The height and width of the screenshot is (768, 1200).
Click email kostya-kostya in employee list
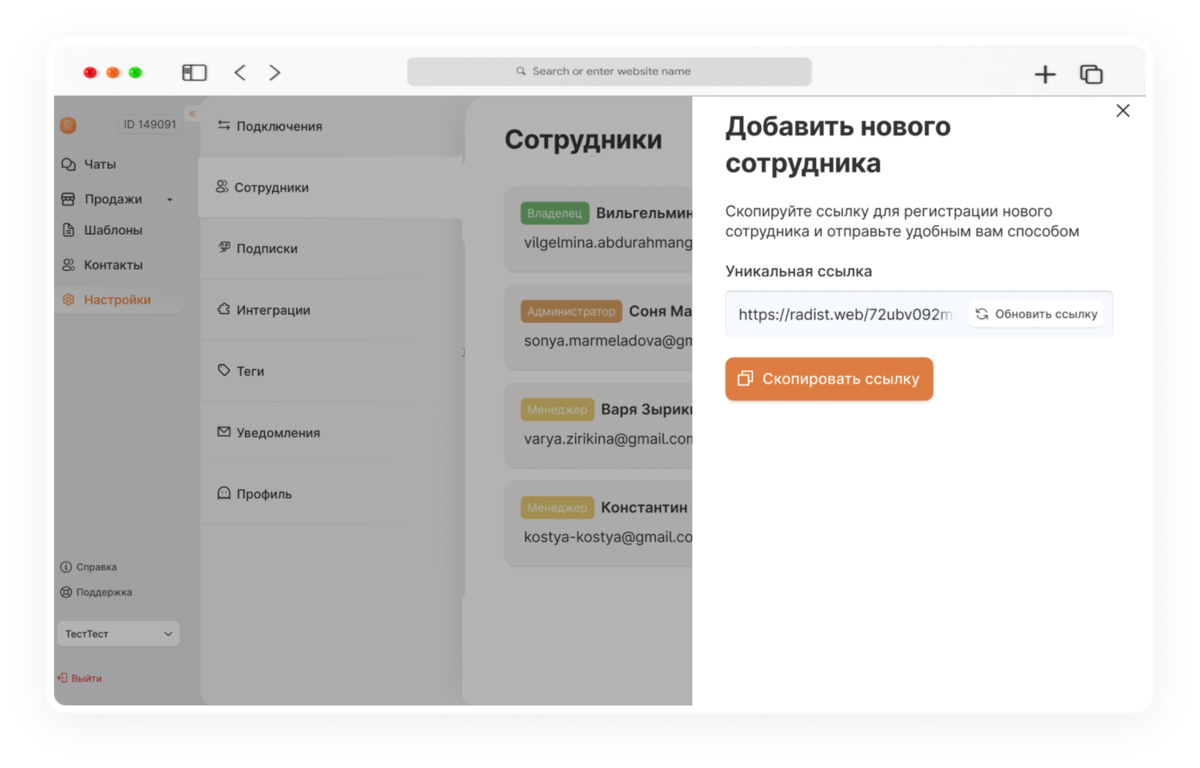point(608,536)
